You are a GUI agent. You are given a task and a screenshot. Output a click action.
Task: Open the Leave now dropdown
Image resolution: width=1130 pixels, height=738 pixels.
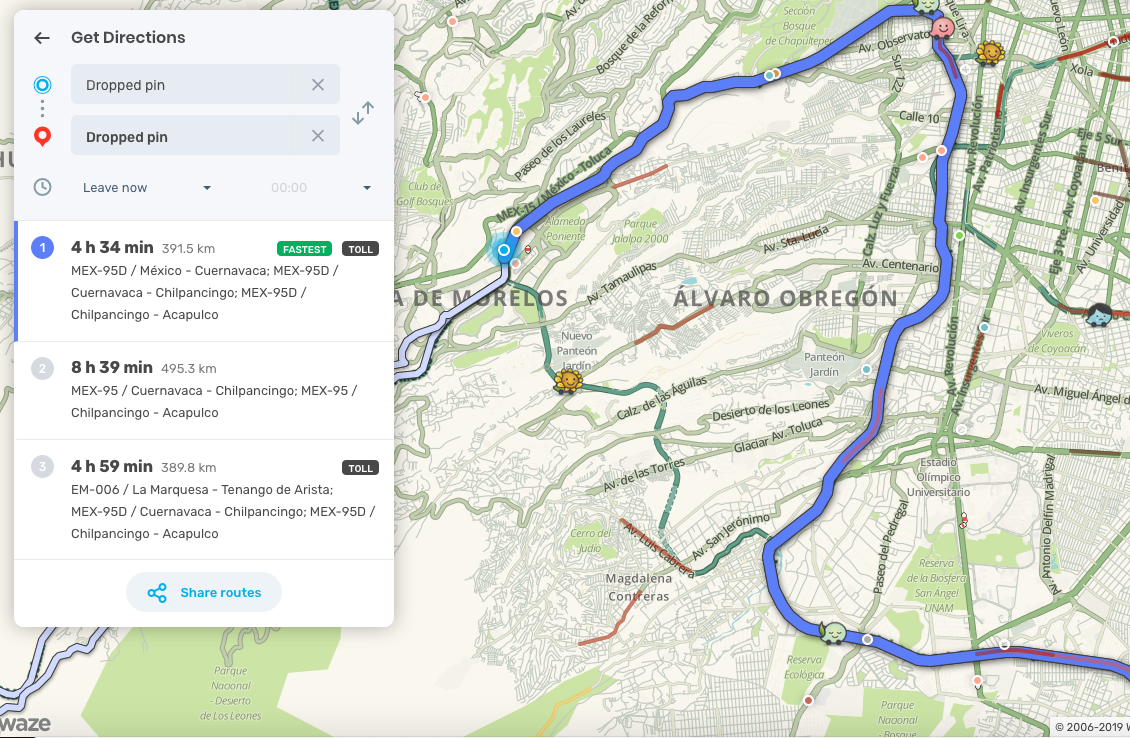(147, 188)
